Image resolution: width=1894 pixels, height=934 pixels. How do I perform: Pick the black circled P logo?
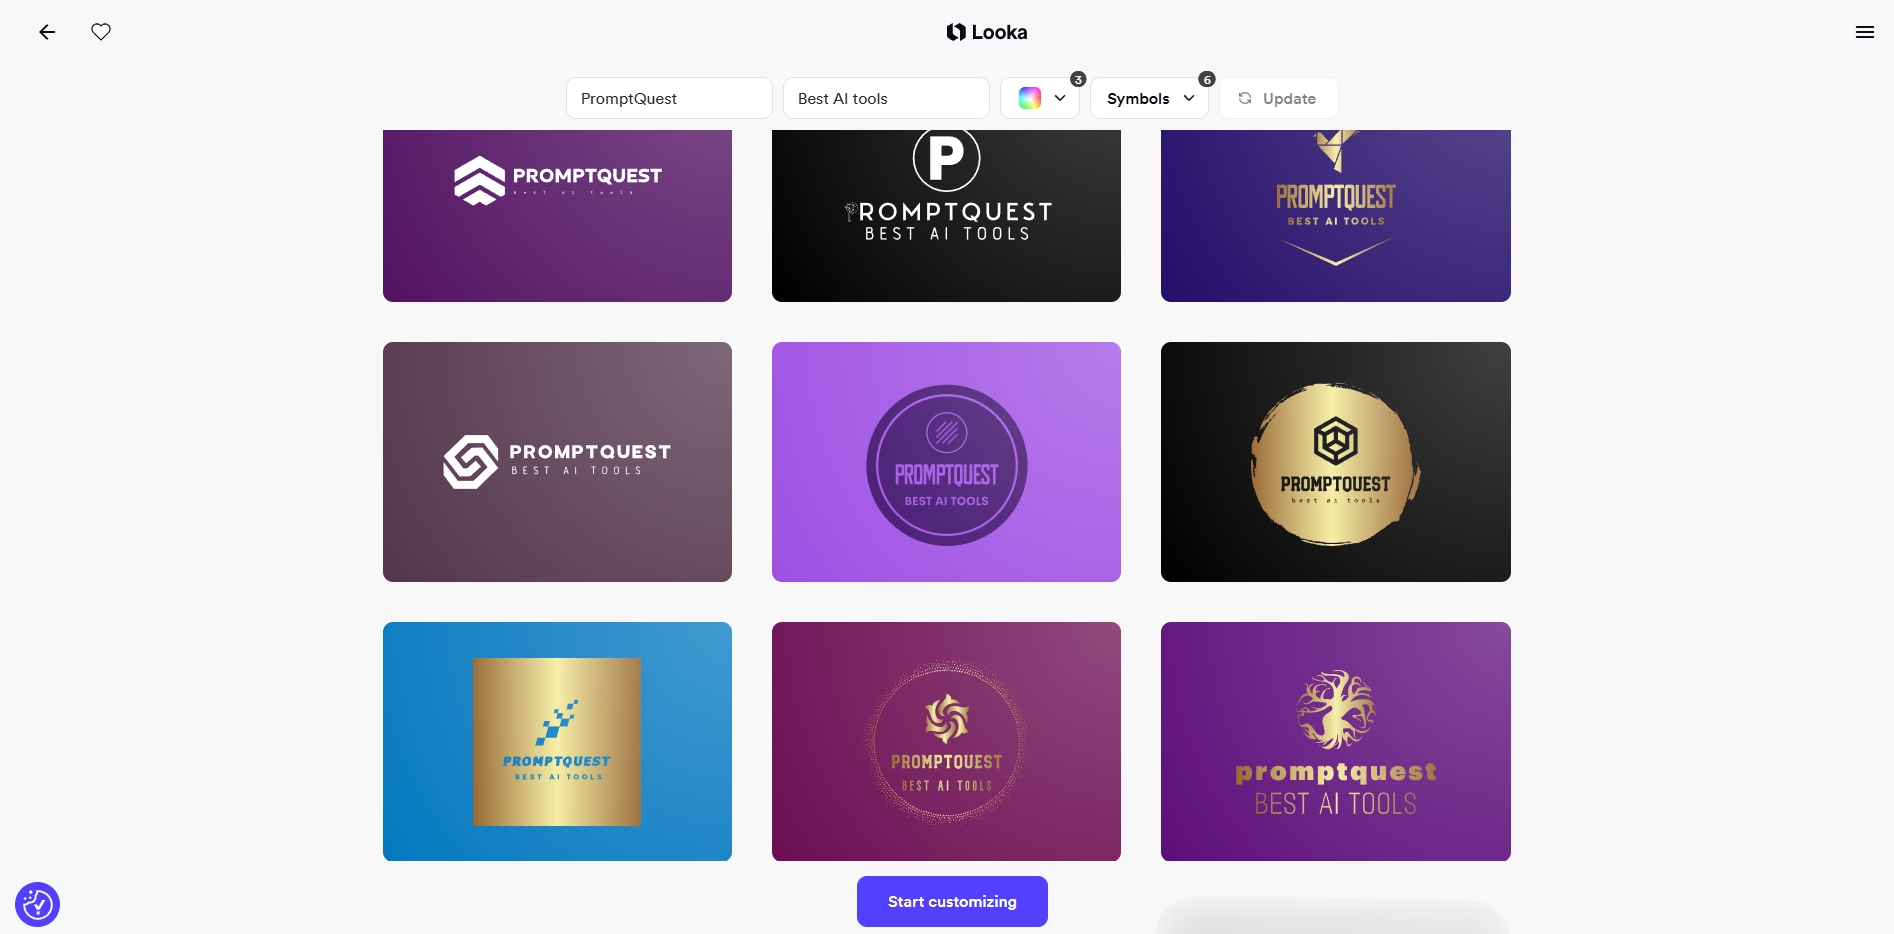[x=946, y=215]
